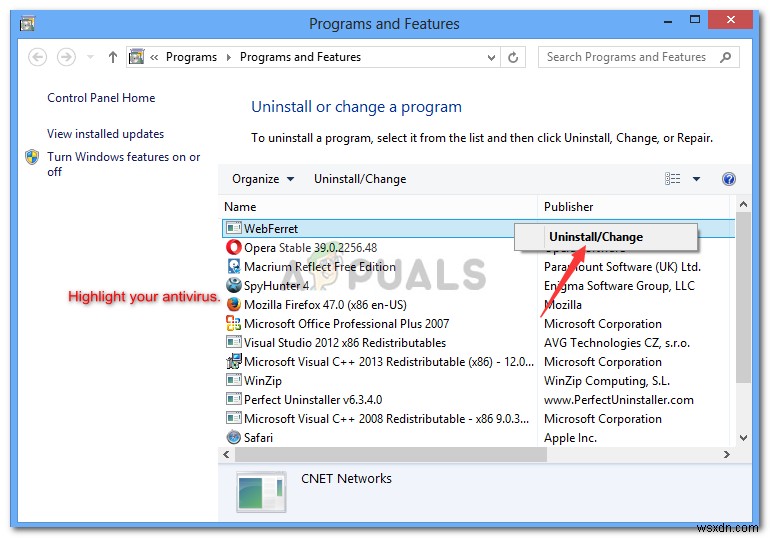Click horizontal scrollbar right arrow
The width and height of the screenshot is (770, 538).
coord(727,455)
